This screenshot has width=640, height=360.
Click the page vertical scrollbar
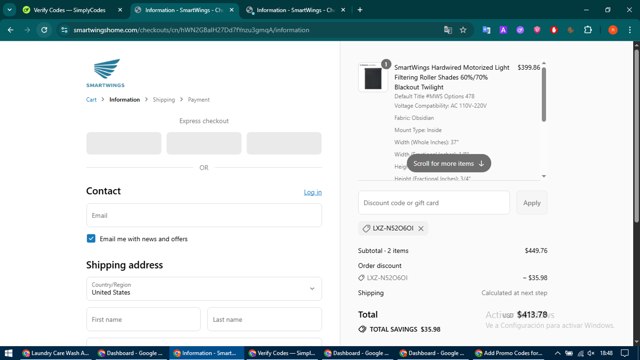636,135
